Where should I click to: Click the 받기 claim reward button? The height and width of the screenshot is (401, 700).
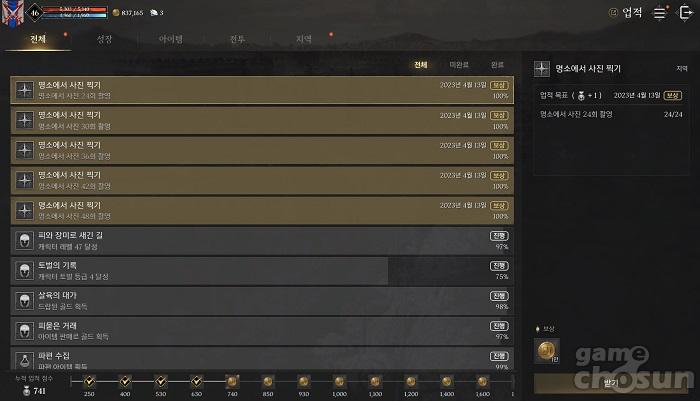pyautogui.click(x=611, y=383)
